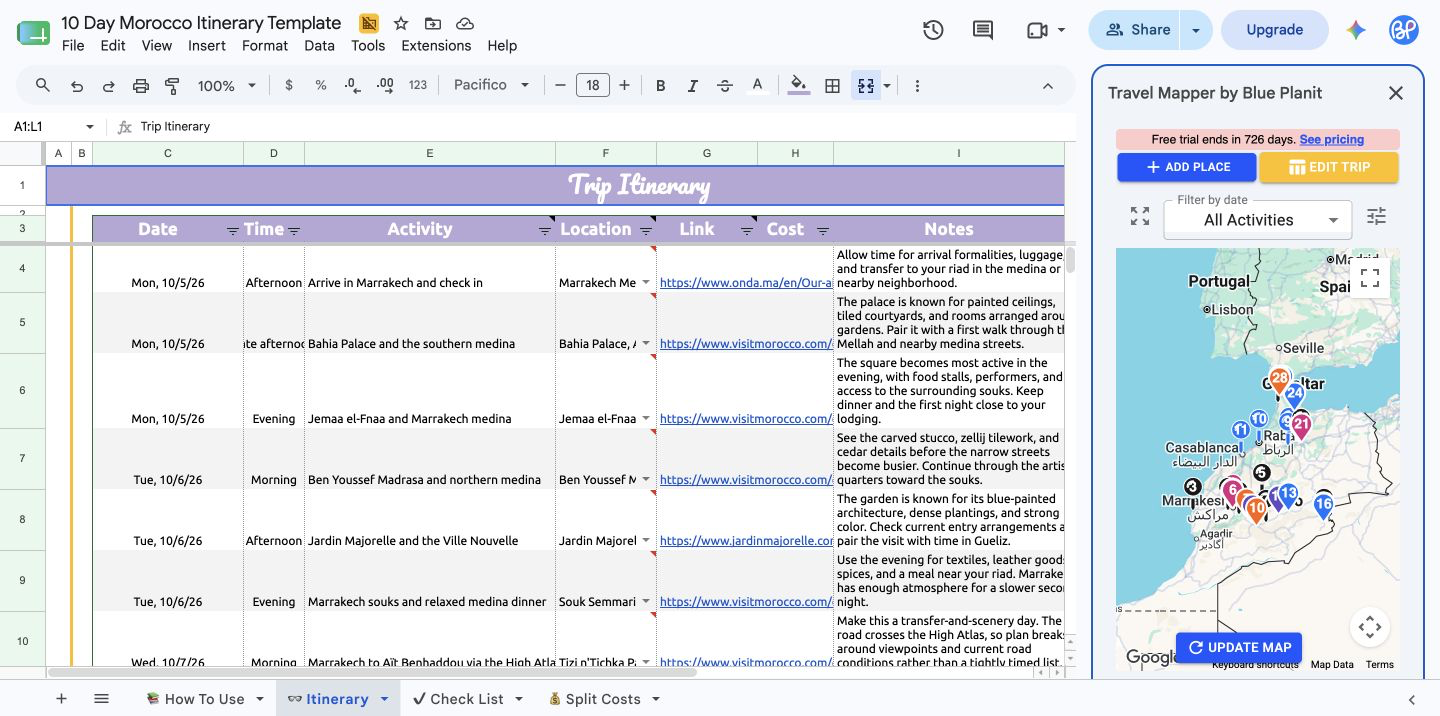The image size is (1440, 716).
Task: Open map filter settings sliders icon
Action: [x=1377, y=216]
